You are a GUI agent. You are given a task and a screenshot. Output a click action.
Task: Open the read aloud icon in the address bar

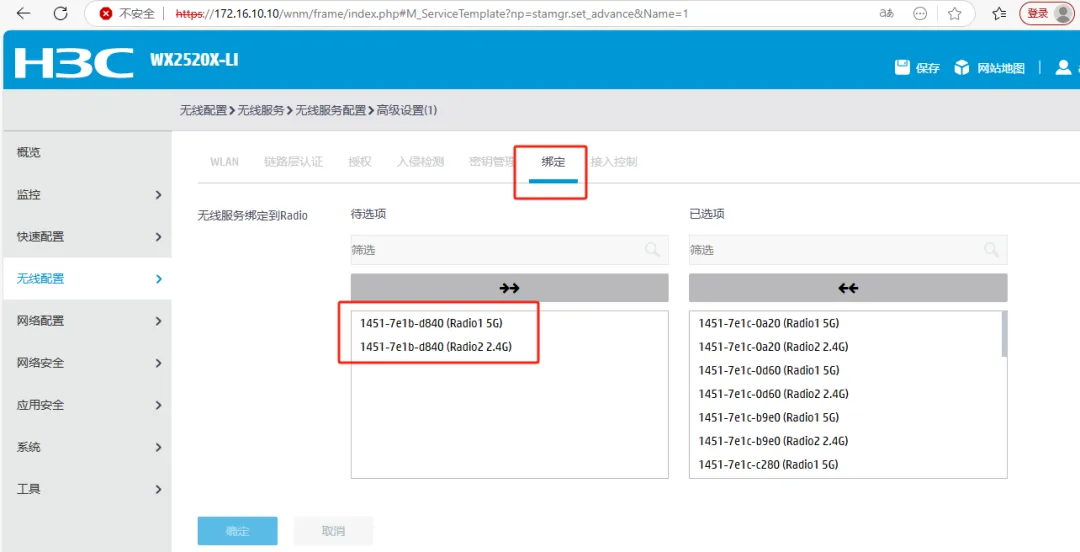click(886, 14)
